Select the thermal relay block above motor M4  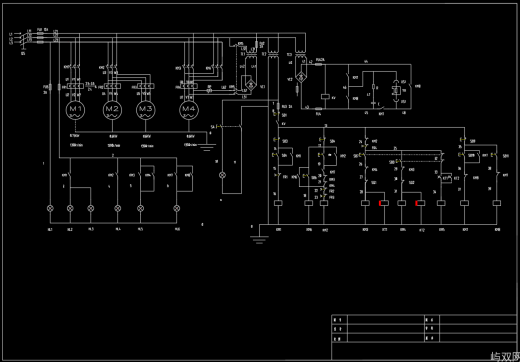[x=189, y=86]
